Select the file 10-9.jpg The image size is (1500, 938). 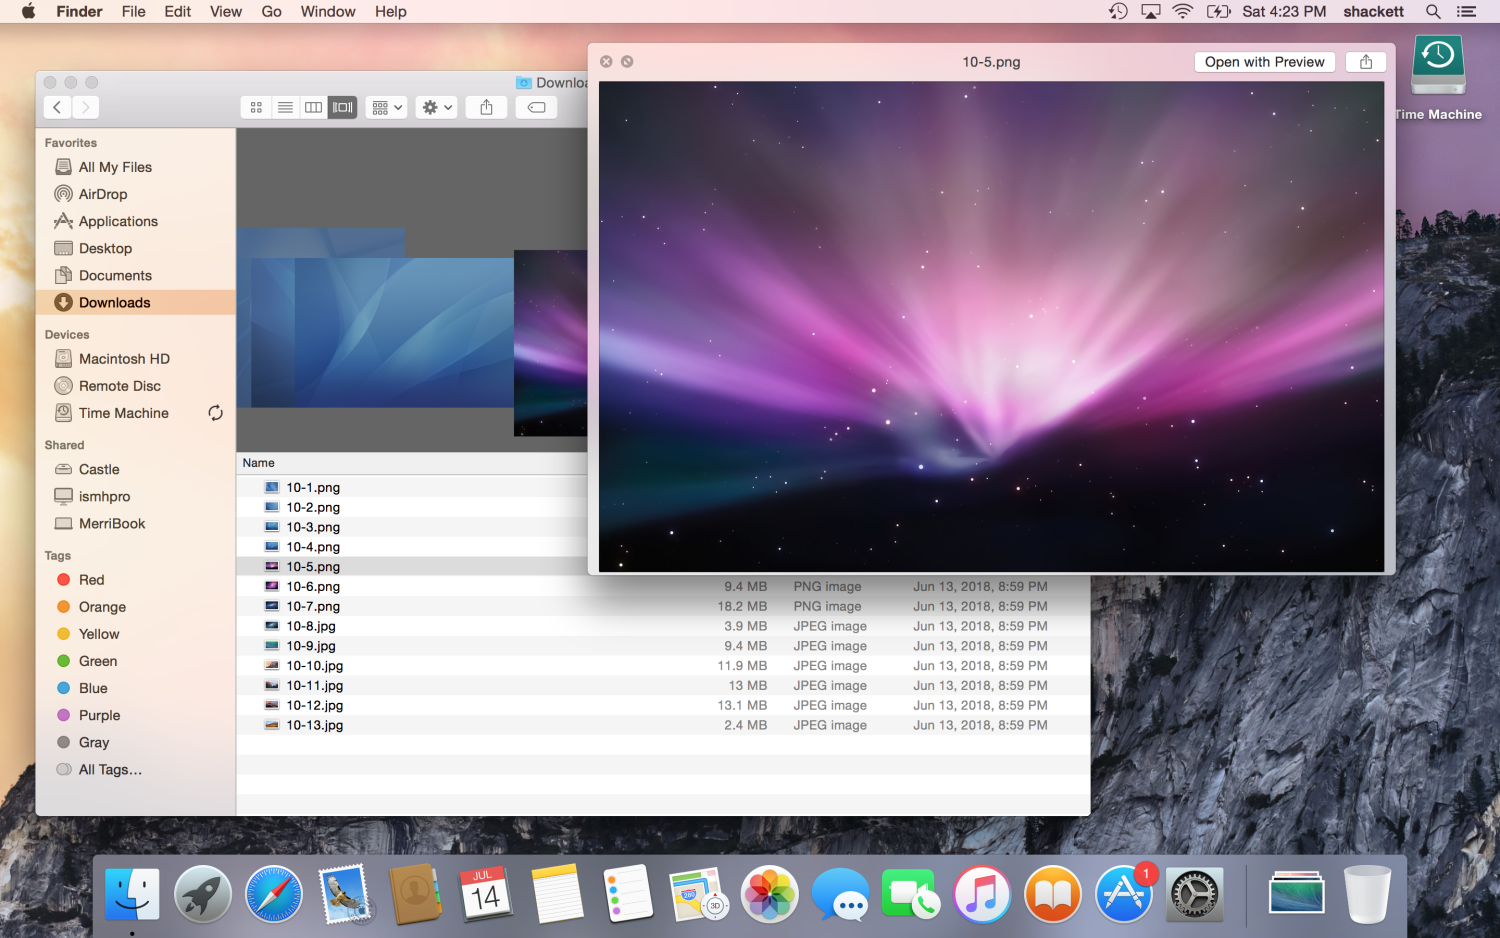311,646
